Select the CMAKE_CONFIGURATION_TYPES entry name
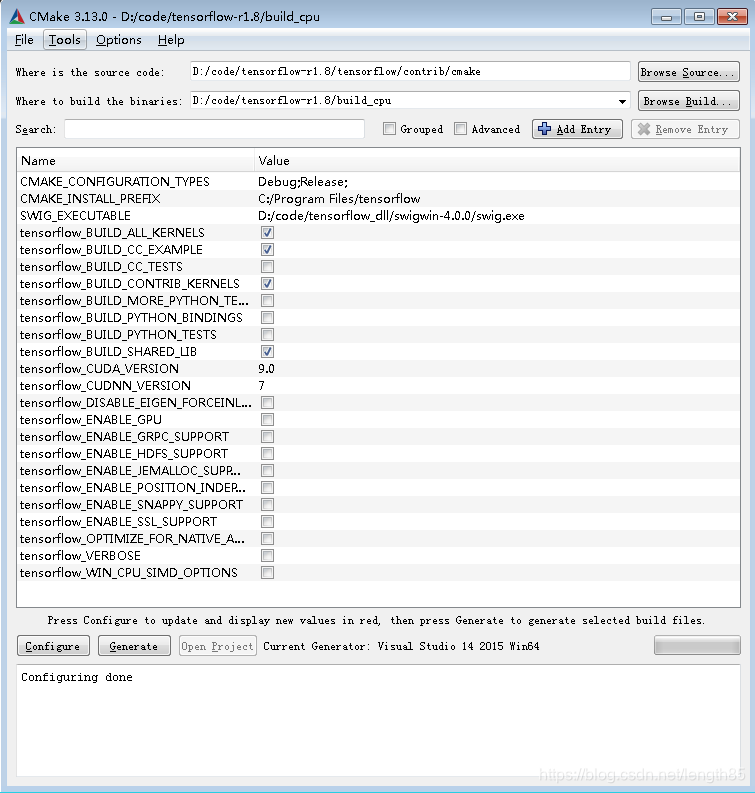 (115, 182)
